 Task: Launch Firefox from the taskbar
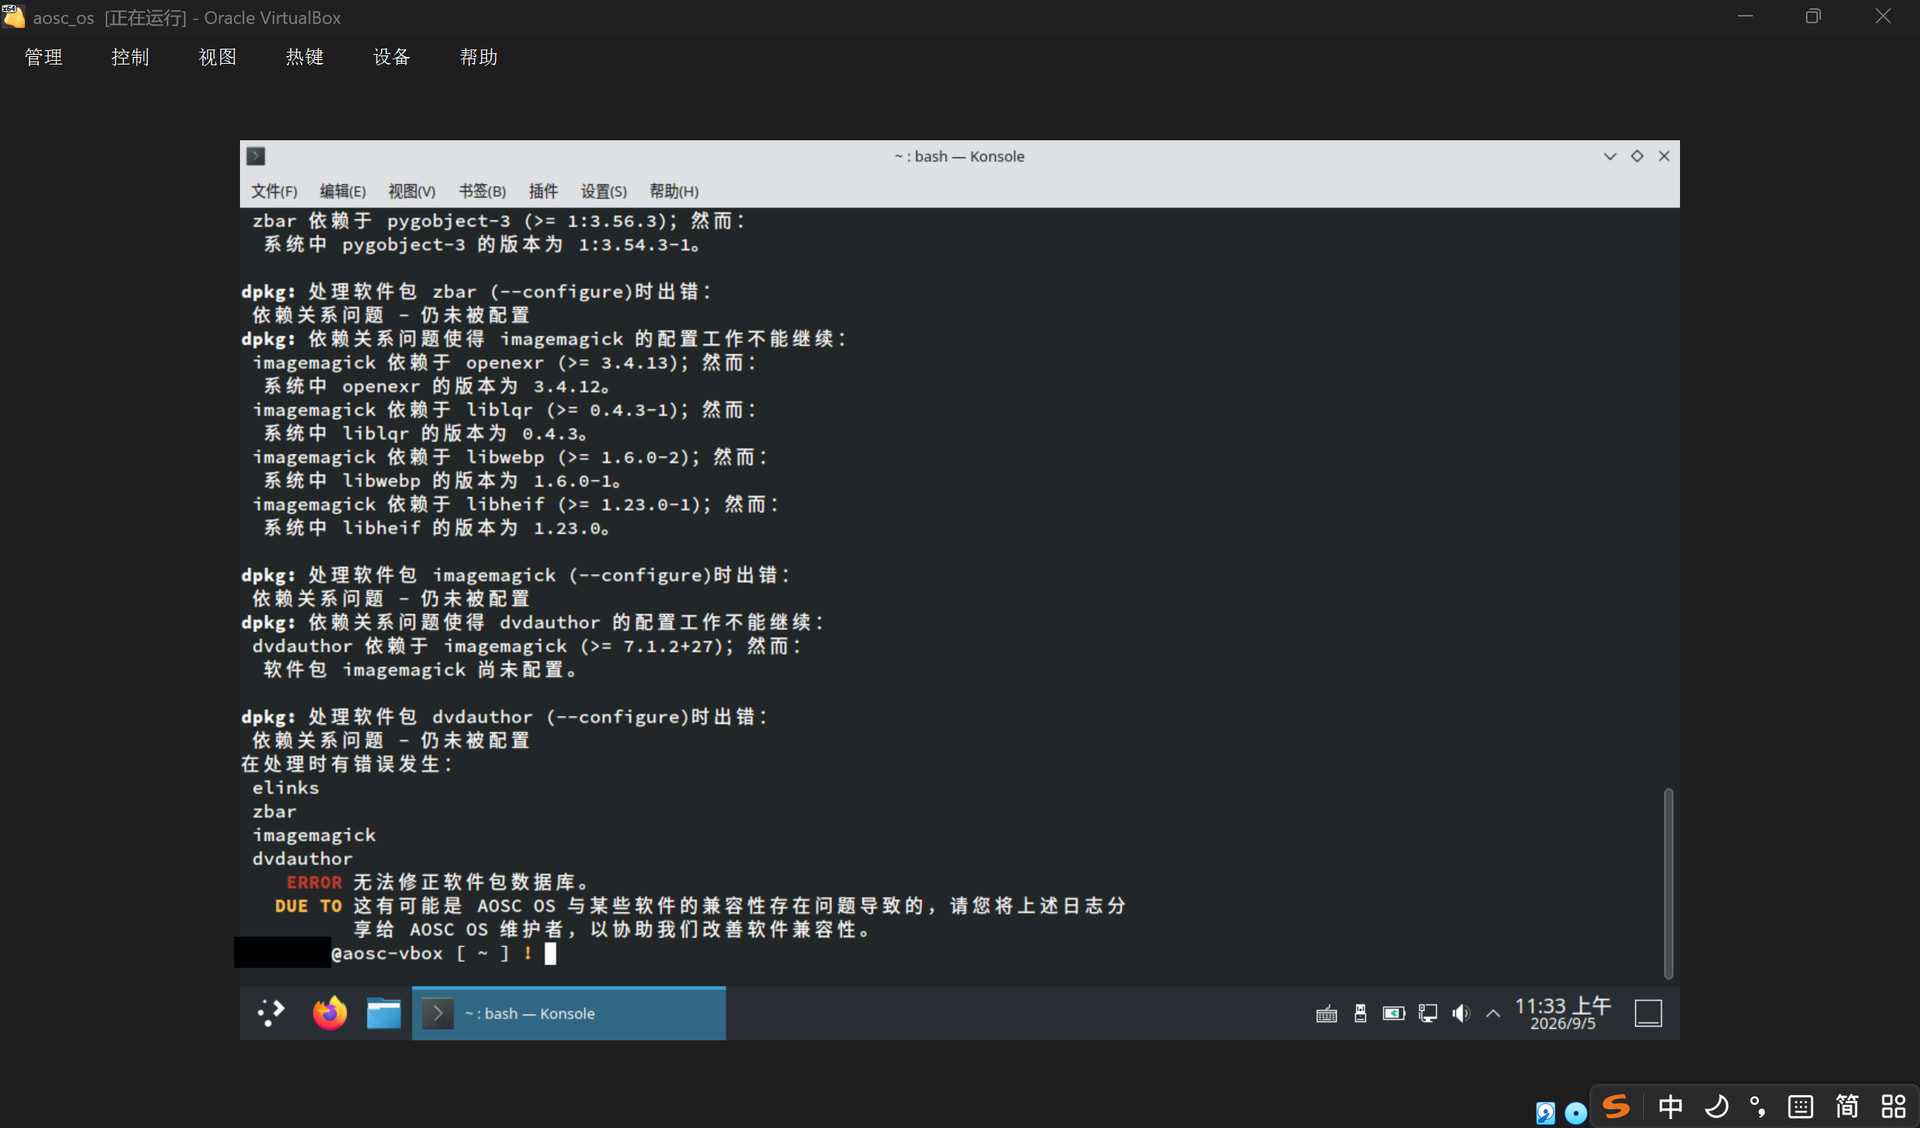[329, 1013]
